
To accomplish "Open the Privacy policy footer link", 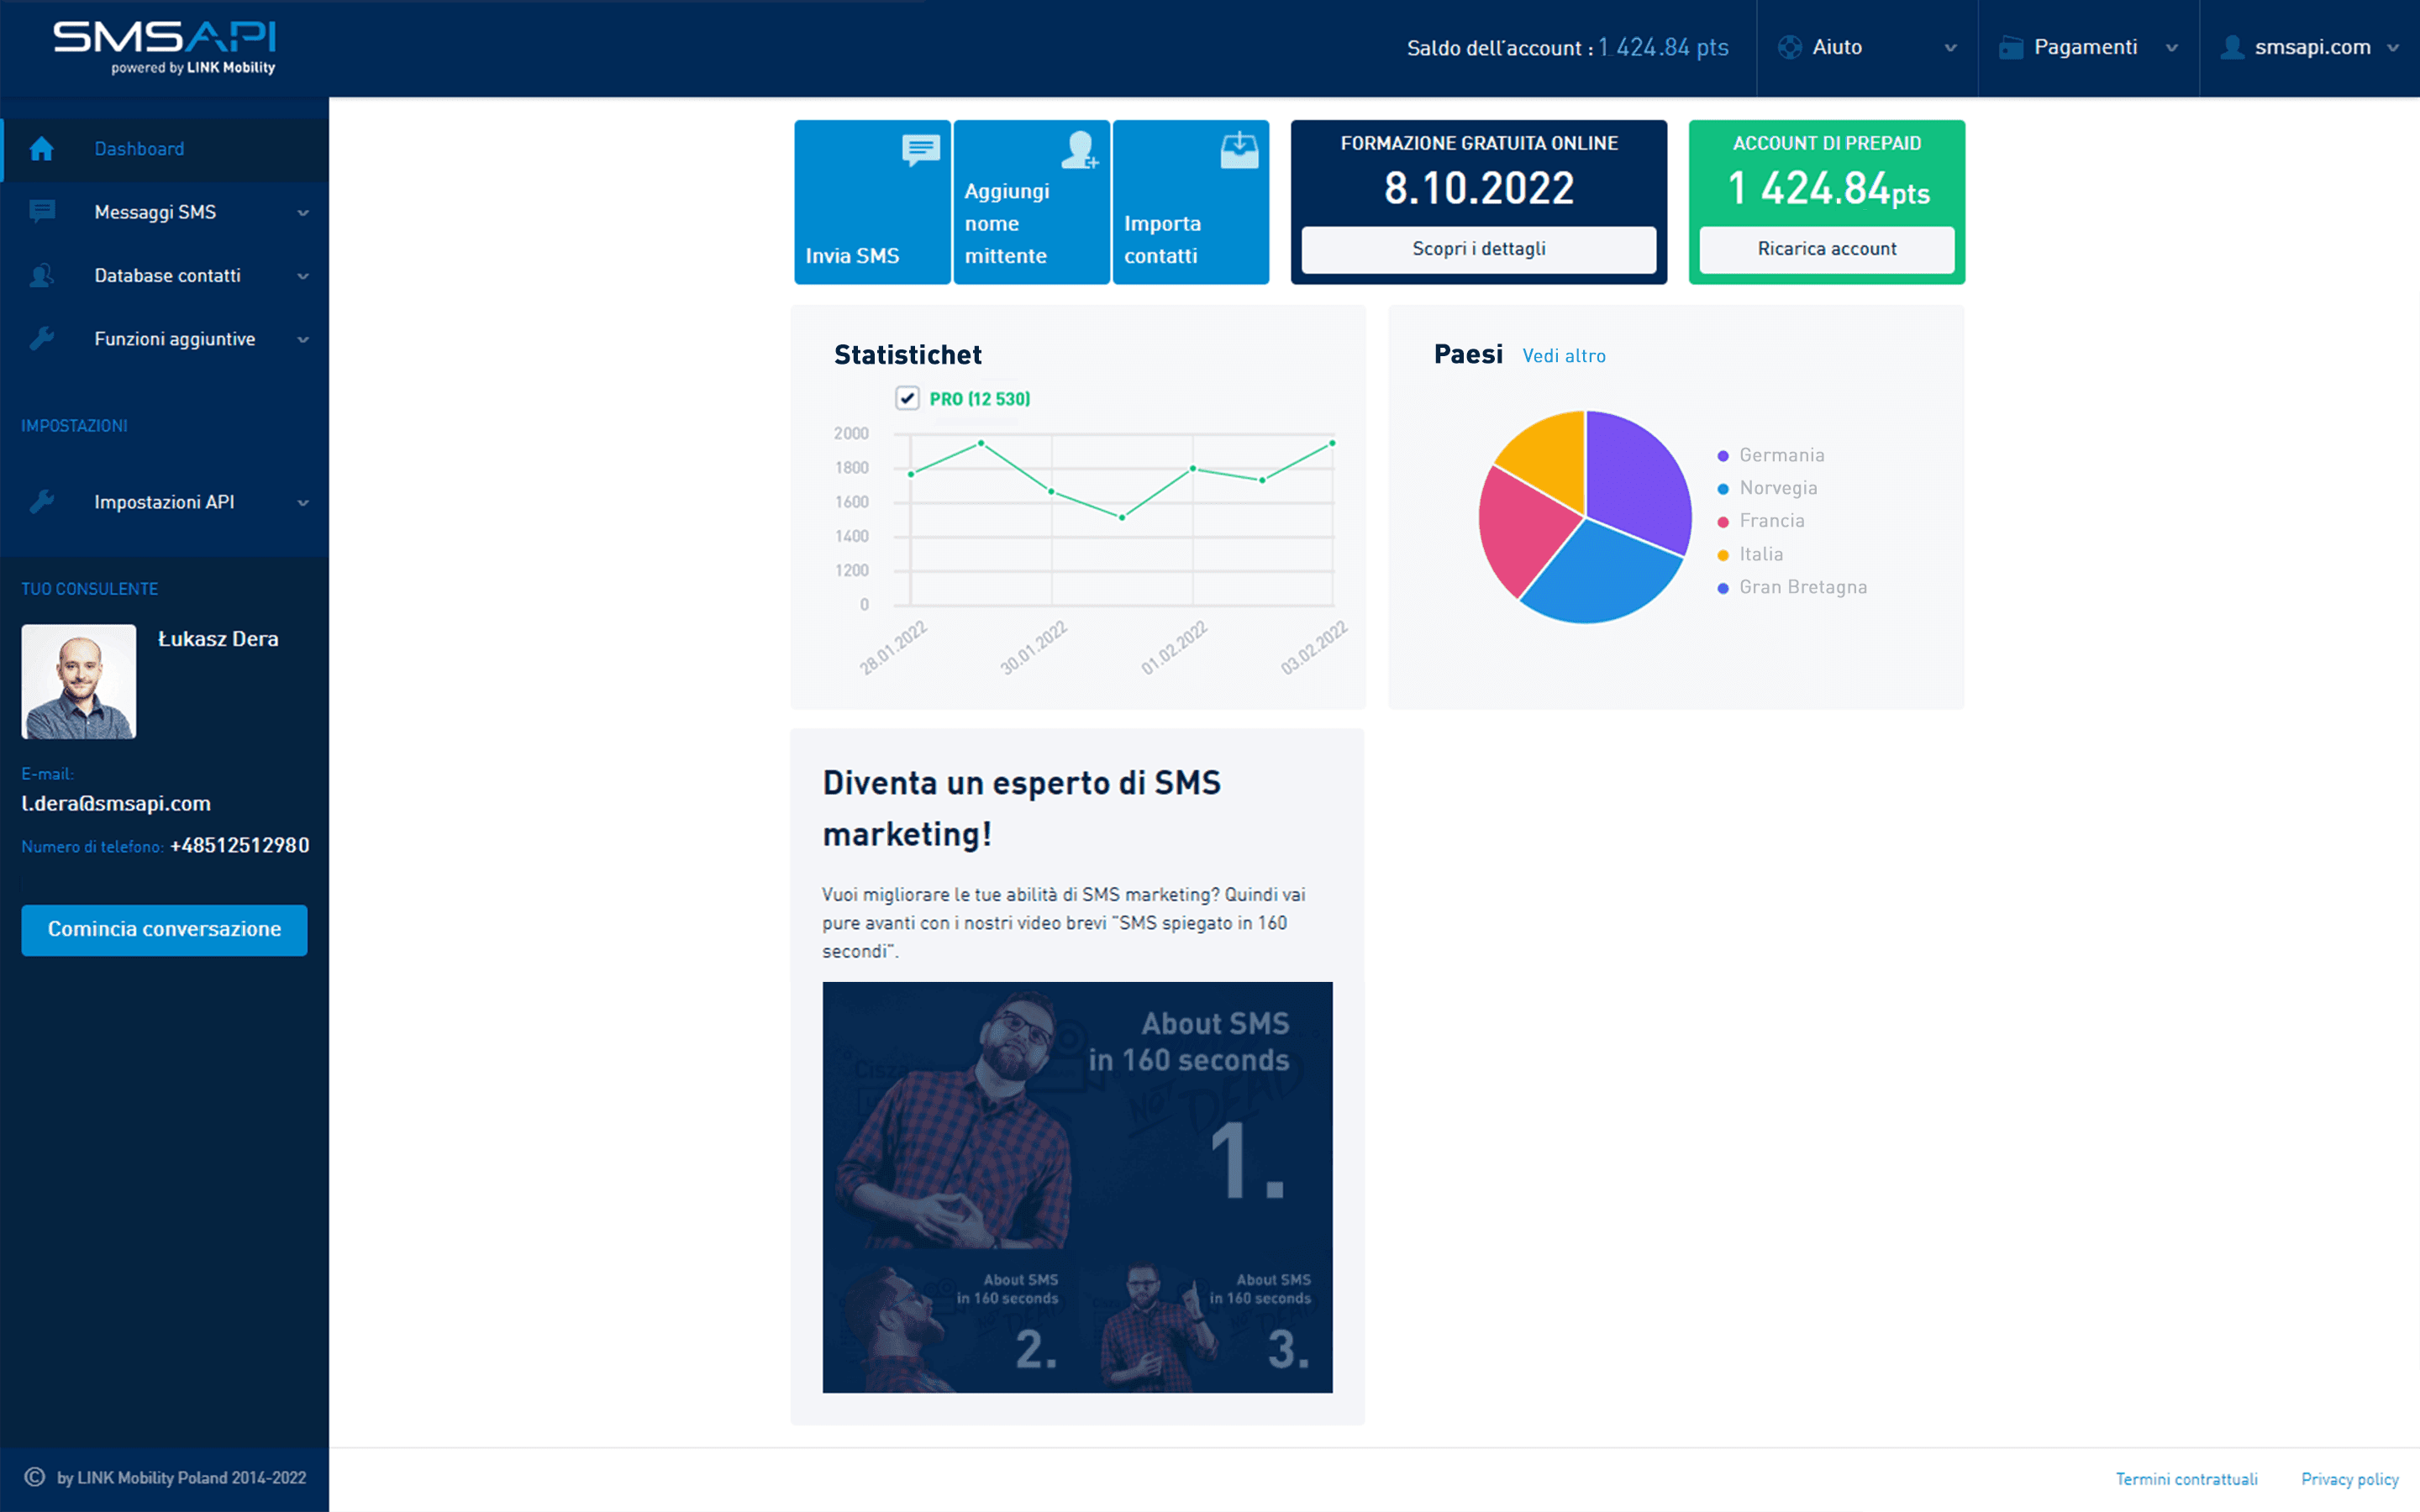I will 2349,1479.
